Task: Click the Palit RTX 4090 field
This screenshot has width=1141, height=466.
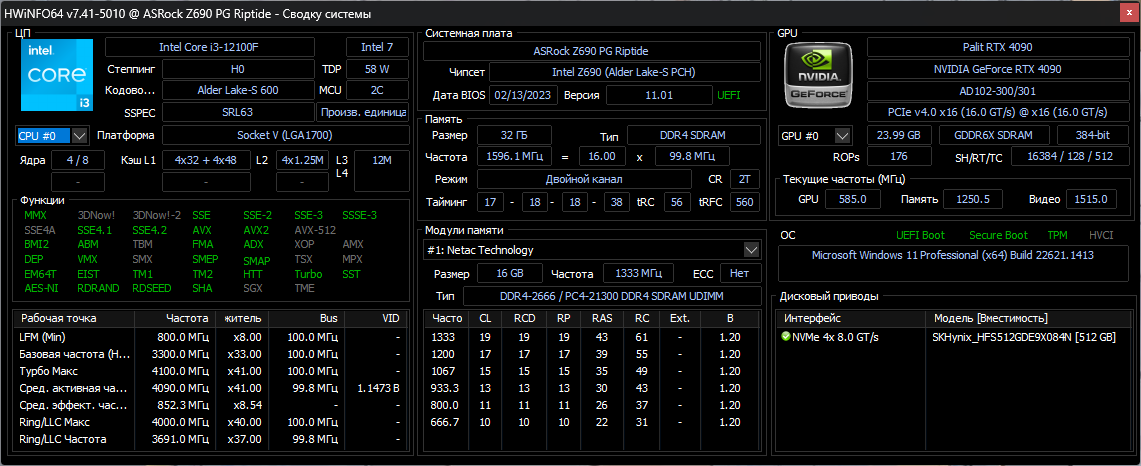Action: (997, 47)
